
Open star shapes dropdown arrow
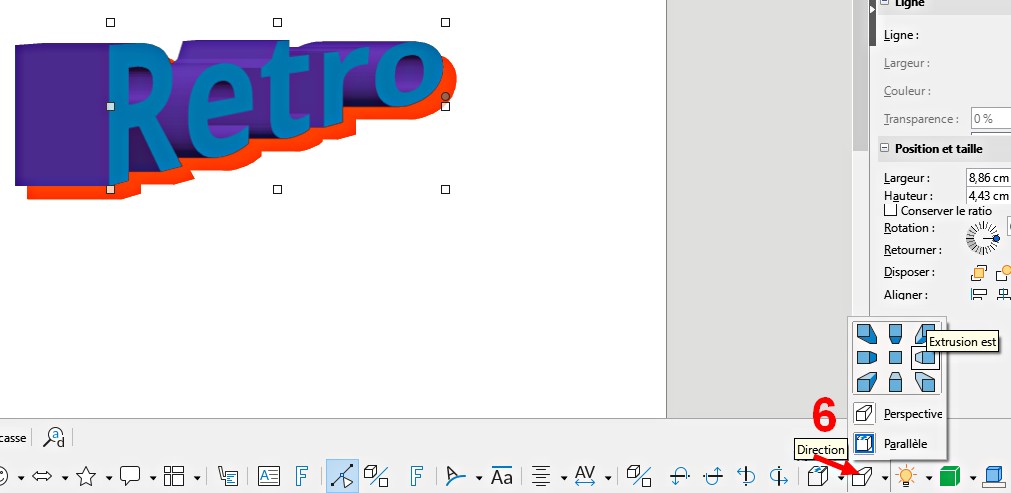(x=109, y=478)
